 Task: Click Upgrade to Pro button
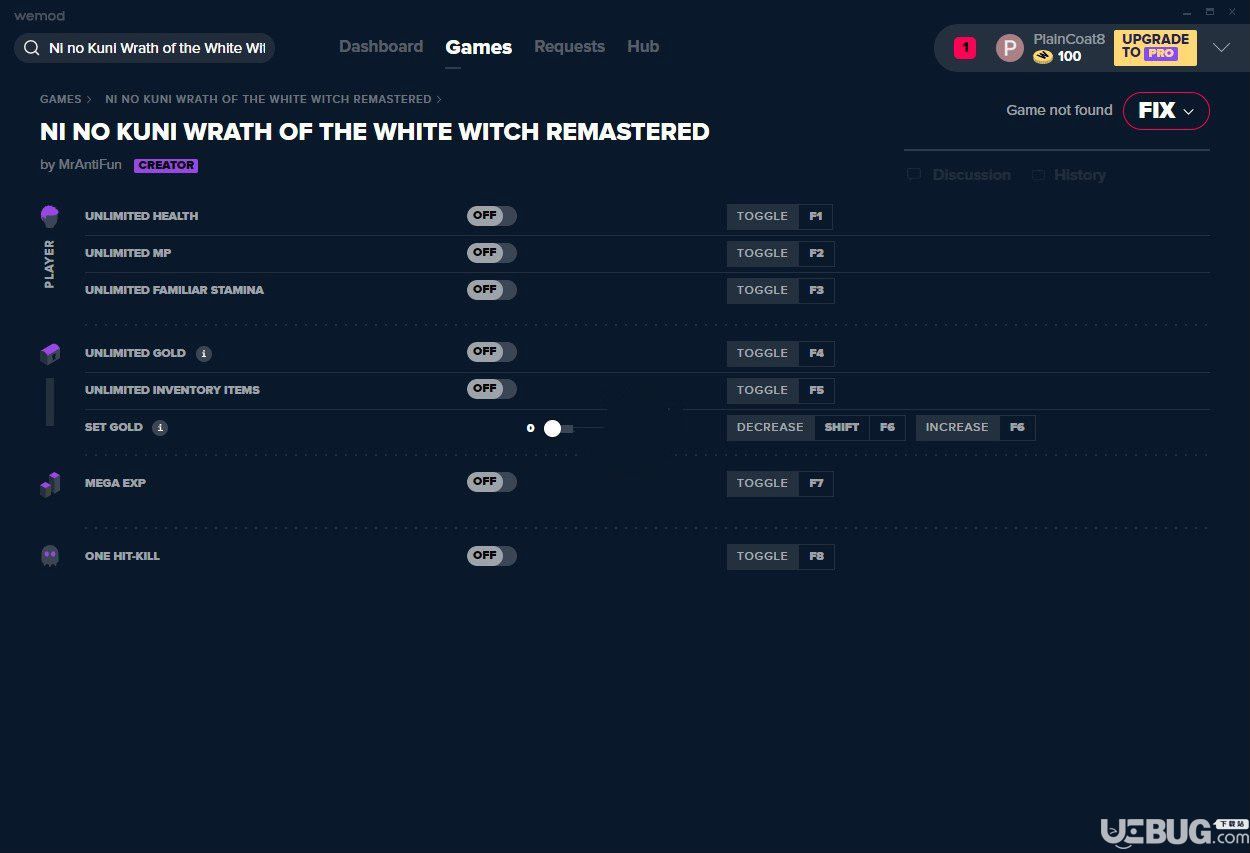tap(1155, 48)
